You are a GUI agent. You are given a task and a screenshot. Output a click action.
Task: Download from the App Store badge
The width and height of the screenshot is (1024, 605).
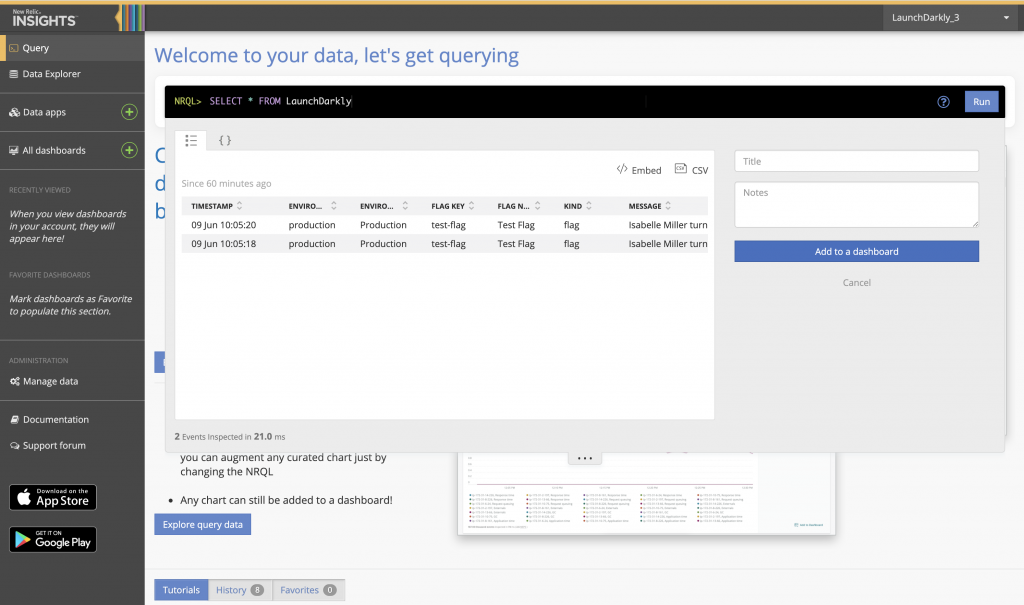[53, 497]
